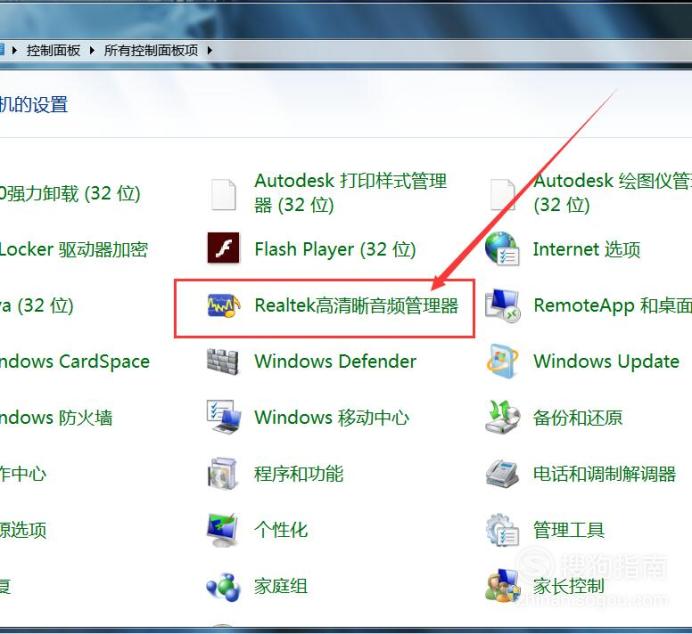Image resolution: width=692 pixels, height=634 pixels.
Task: Click the Windows Mobility Center icon
Action: pyautogui.click(x=224, y=417)
